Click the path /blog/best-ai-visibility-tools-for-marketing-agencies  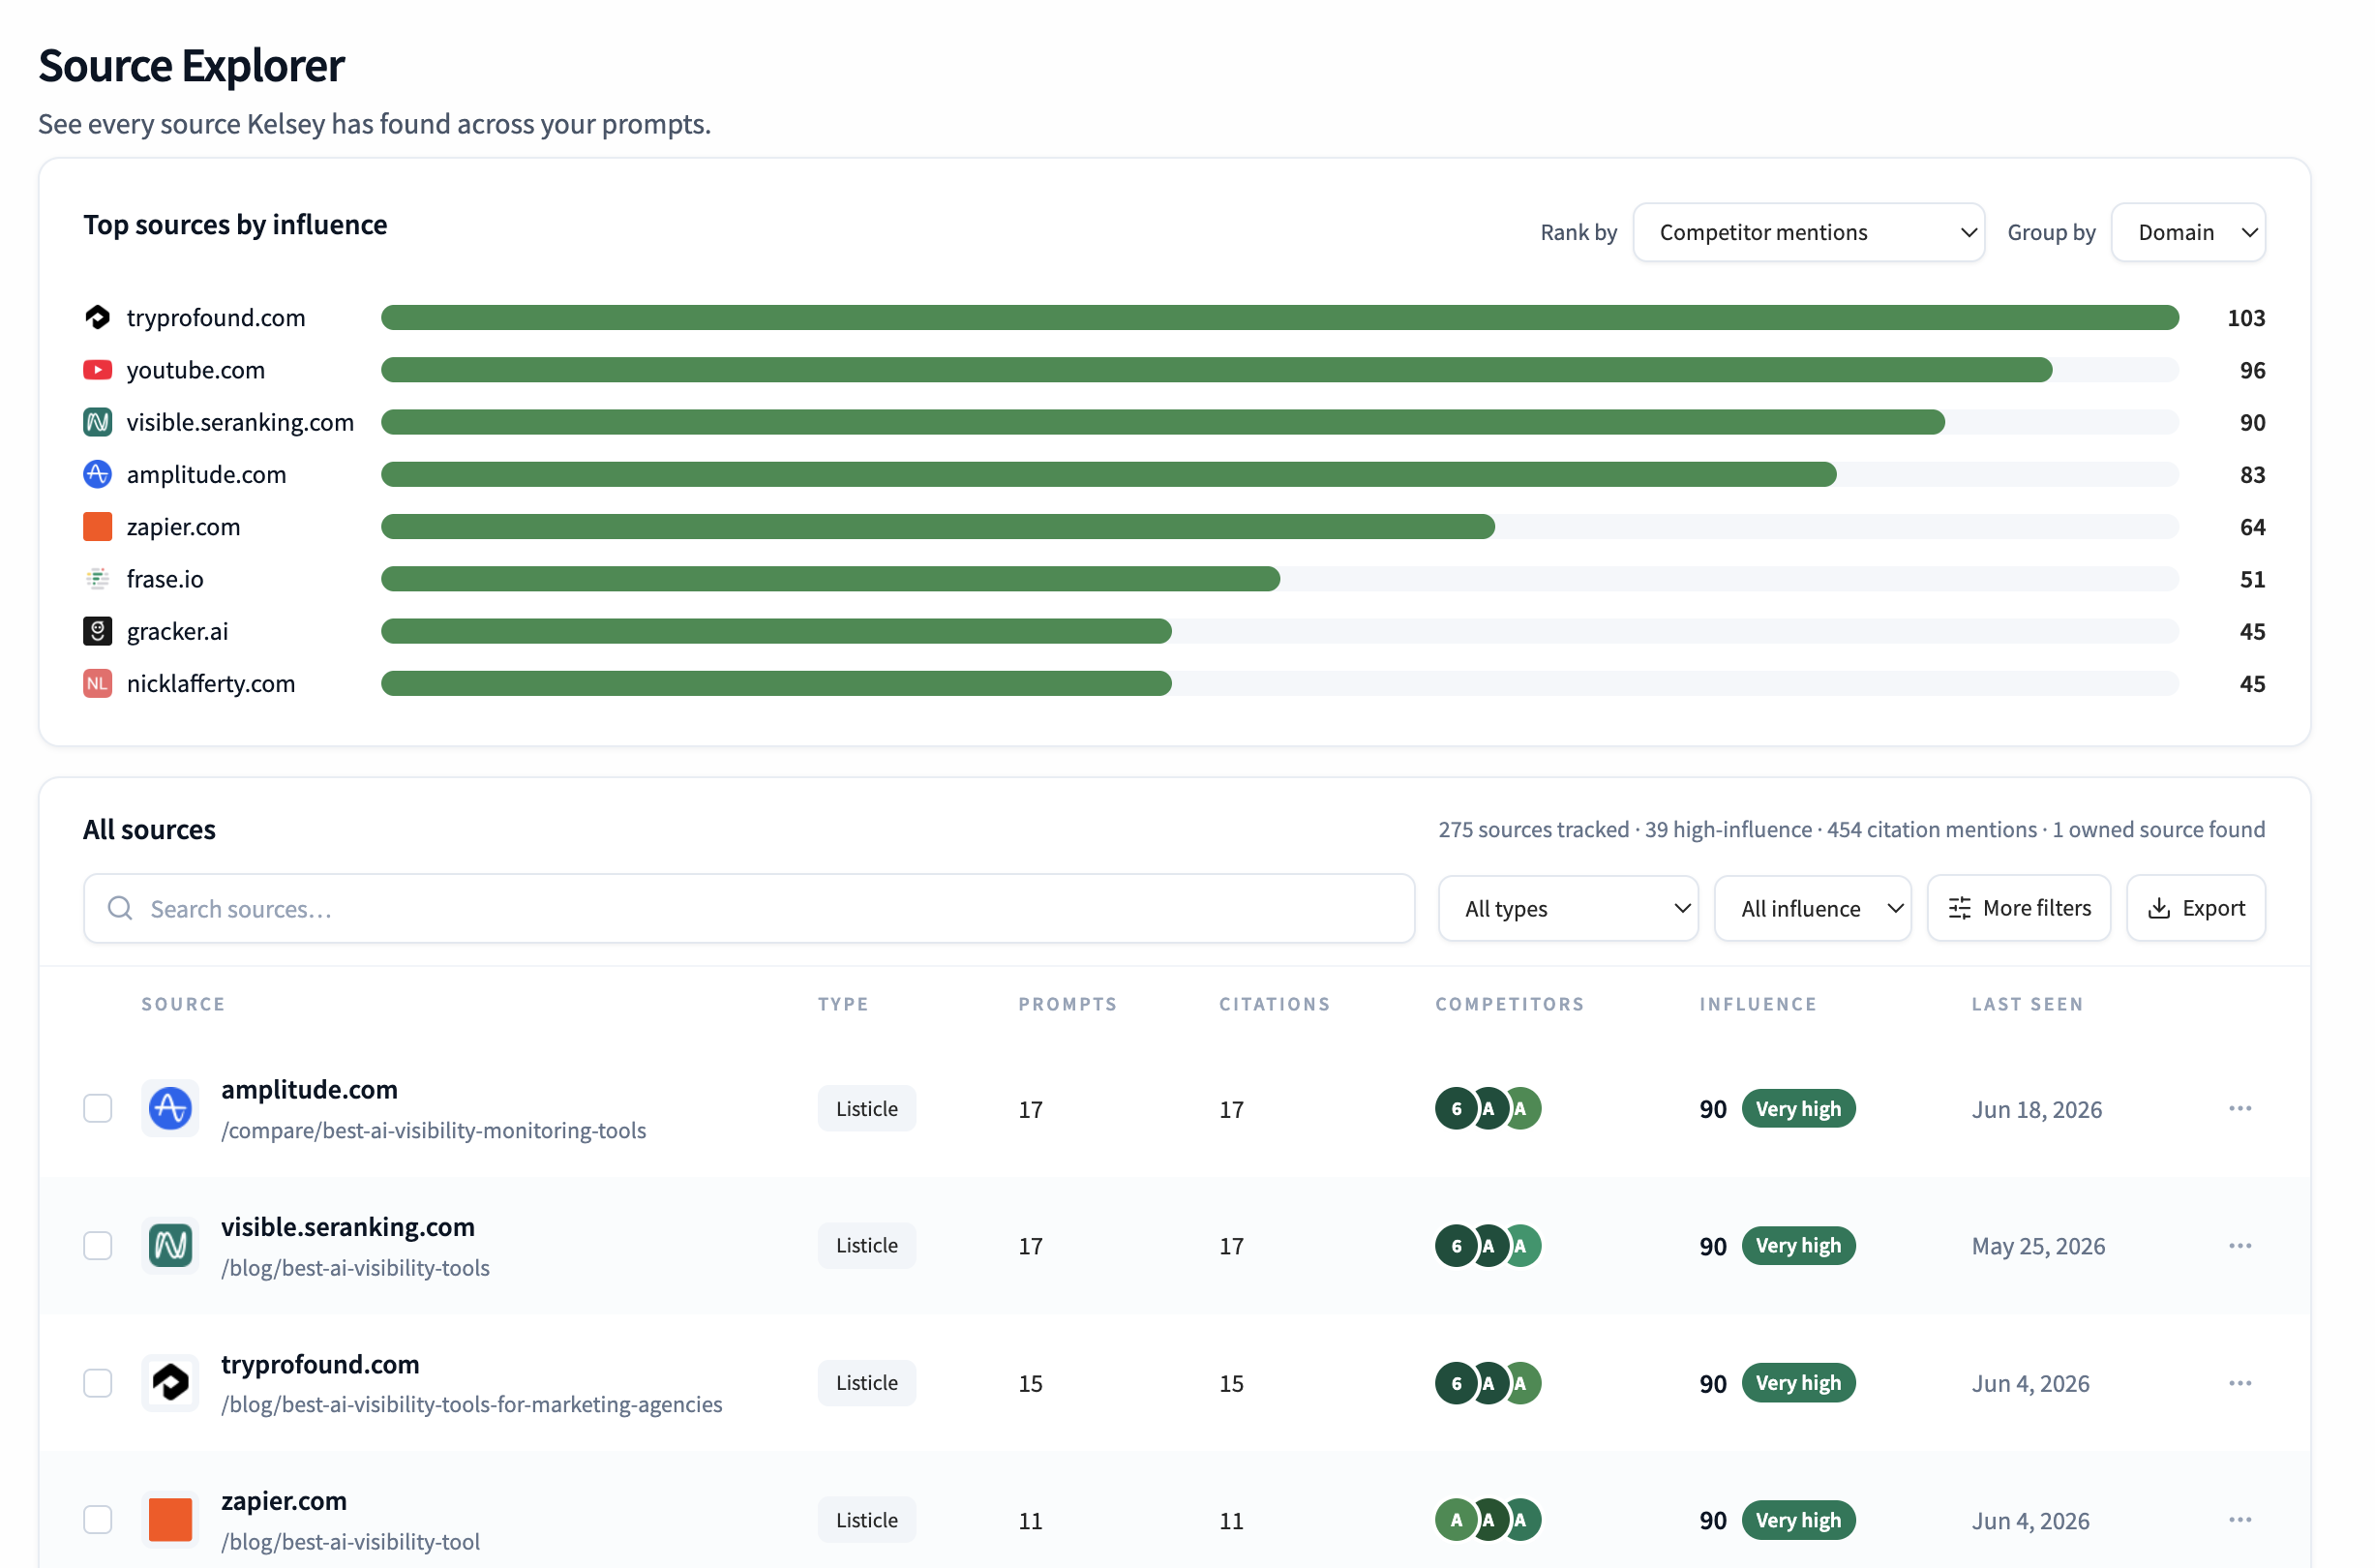471,1405
